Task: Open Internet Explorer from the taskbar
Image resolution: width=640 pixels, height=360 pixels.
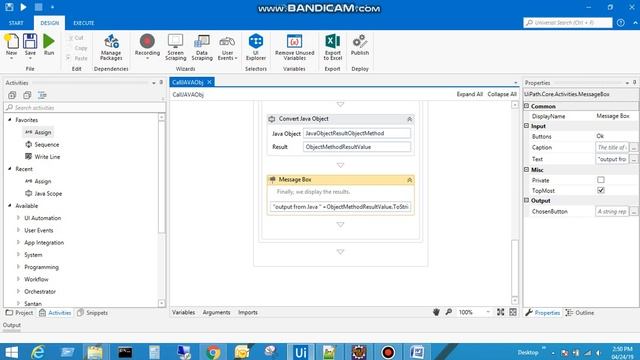Action: click(38, 352)
